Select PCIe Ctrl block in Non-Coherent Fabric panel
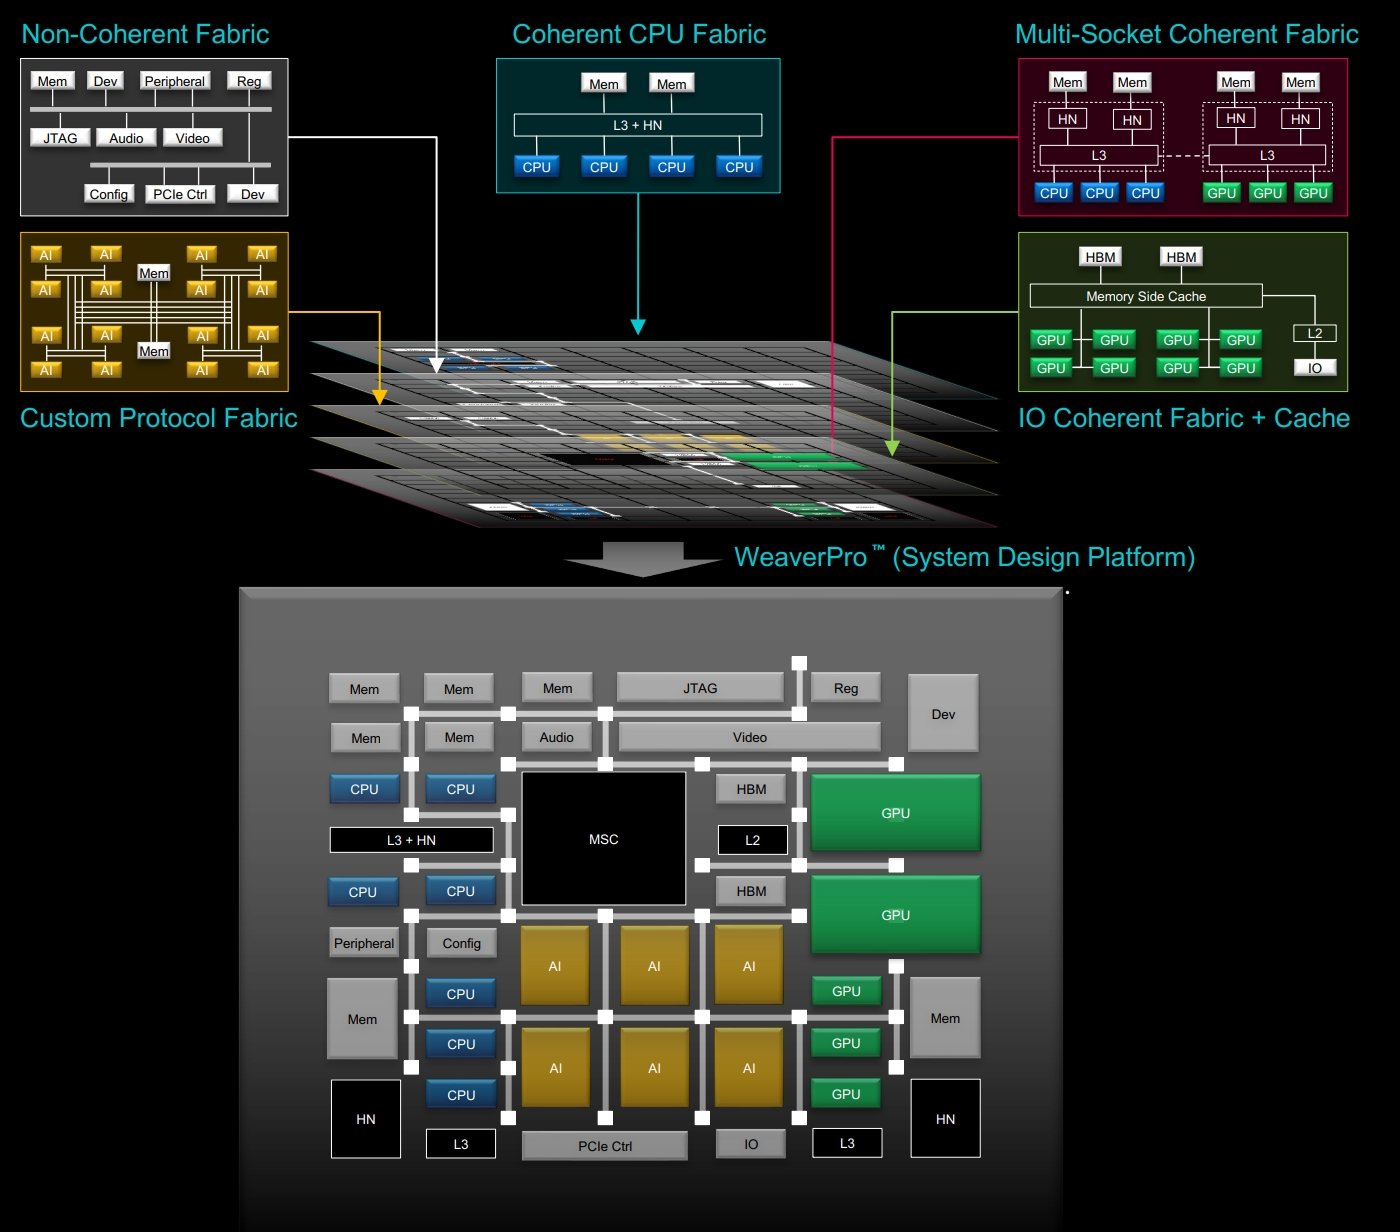Screen dimensions: 1400x1232 pos(180,194)
